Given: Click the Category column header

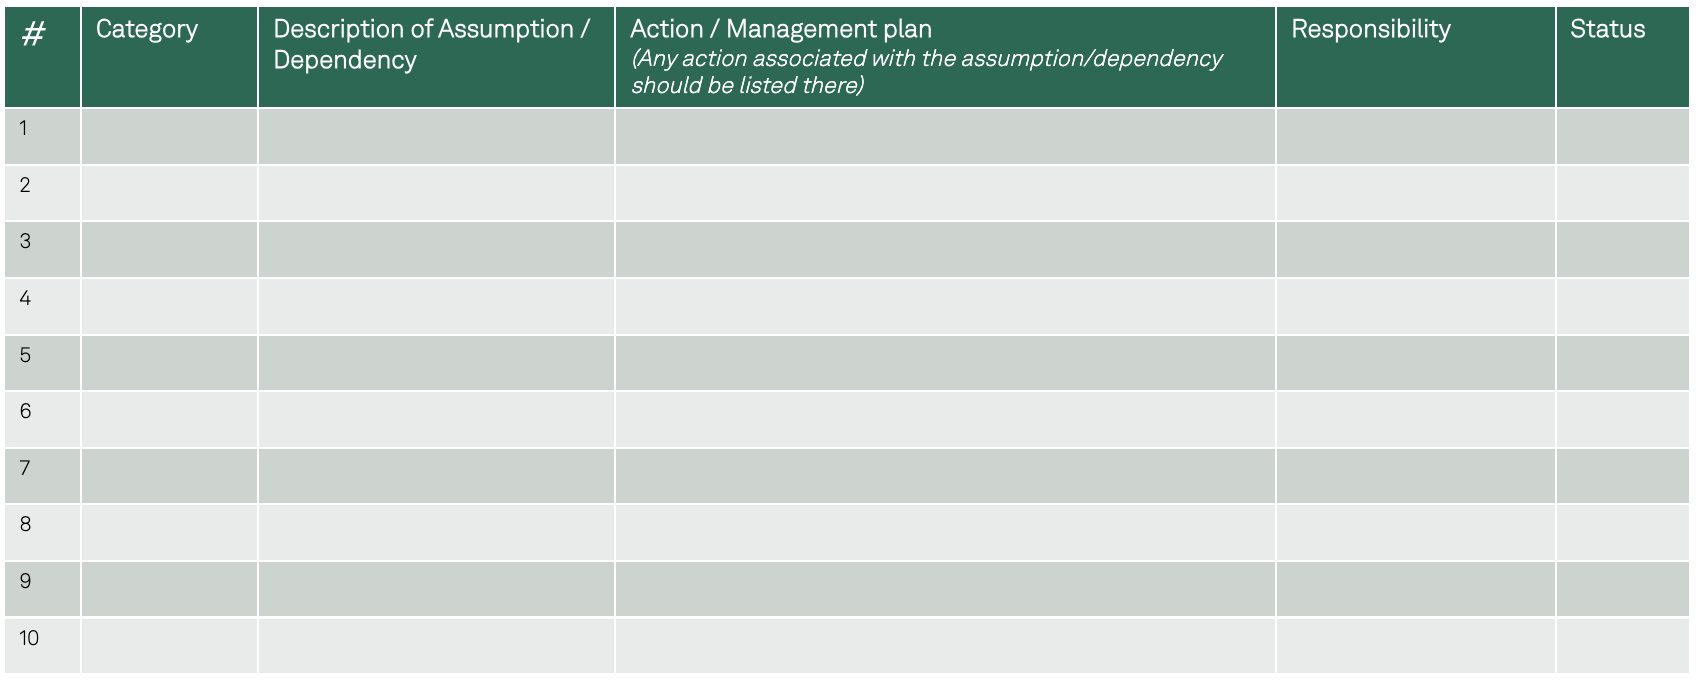Looking at the screenshot, I should pyautogui.click(x=168, y=56).
